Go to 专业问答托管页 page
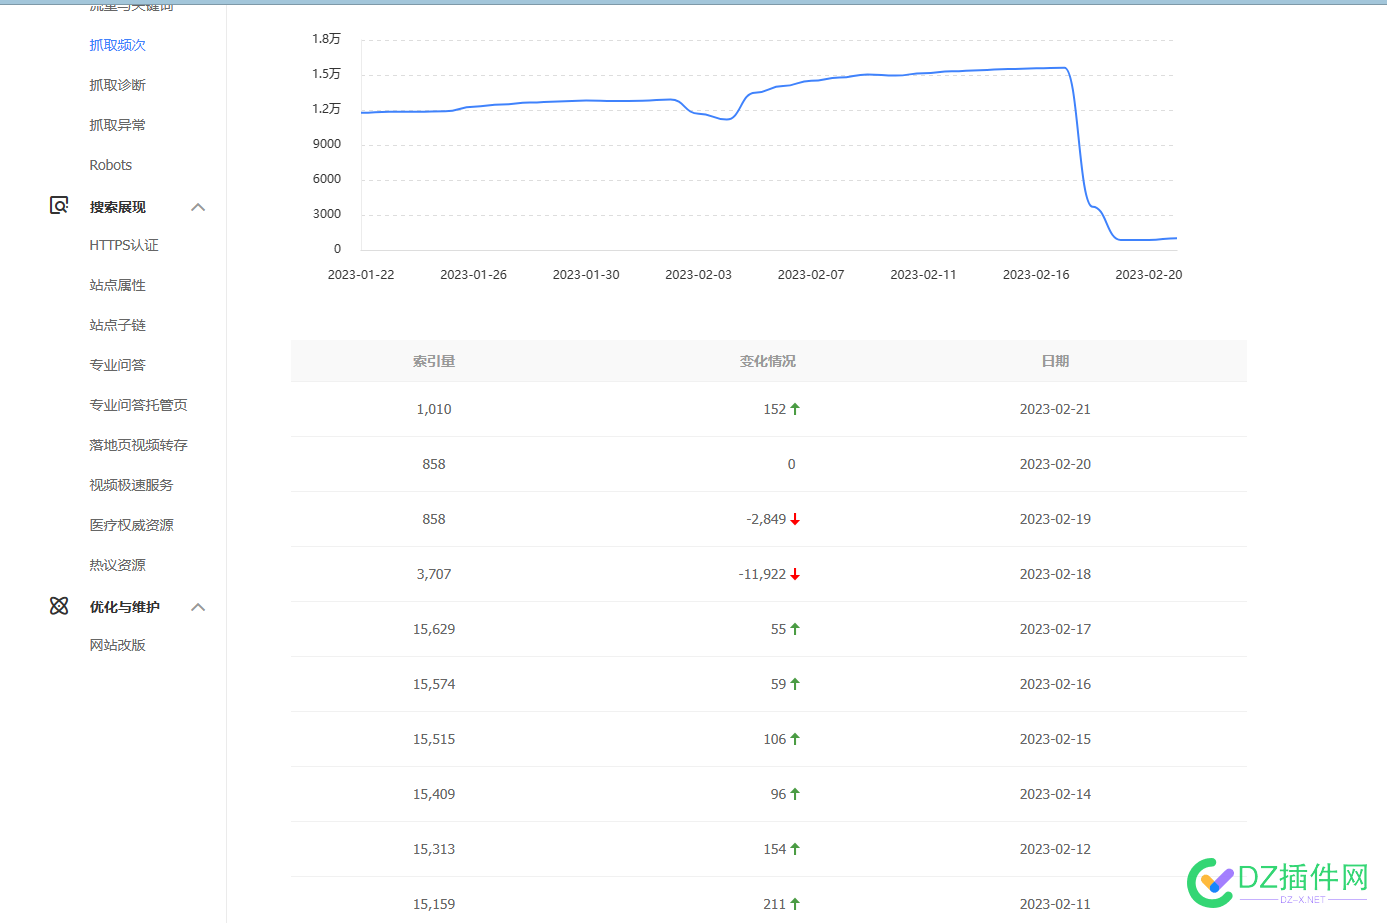The width and height of the screenshot is (1387, 923). [138, 405]
